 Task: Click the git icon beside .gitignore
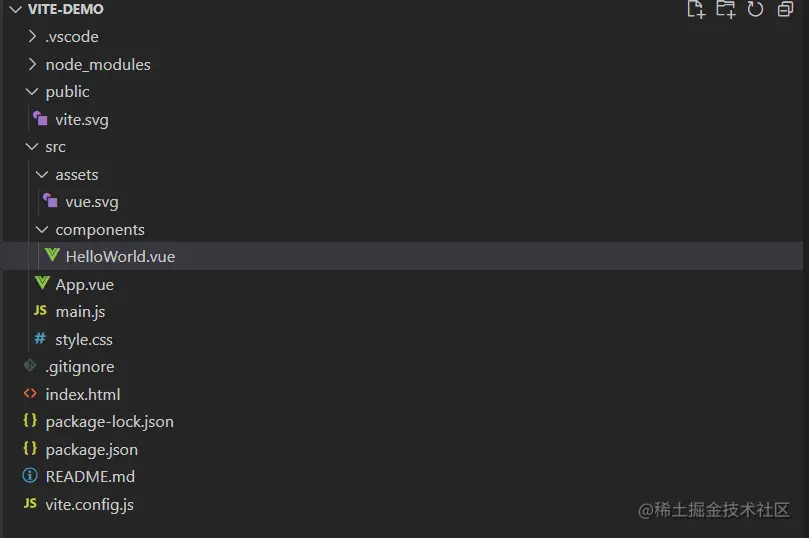(30, 366)
